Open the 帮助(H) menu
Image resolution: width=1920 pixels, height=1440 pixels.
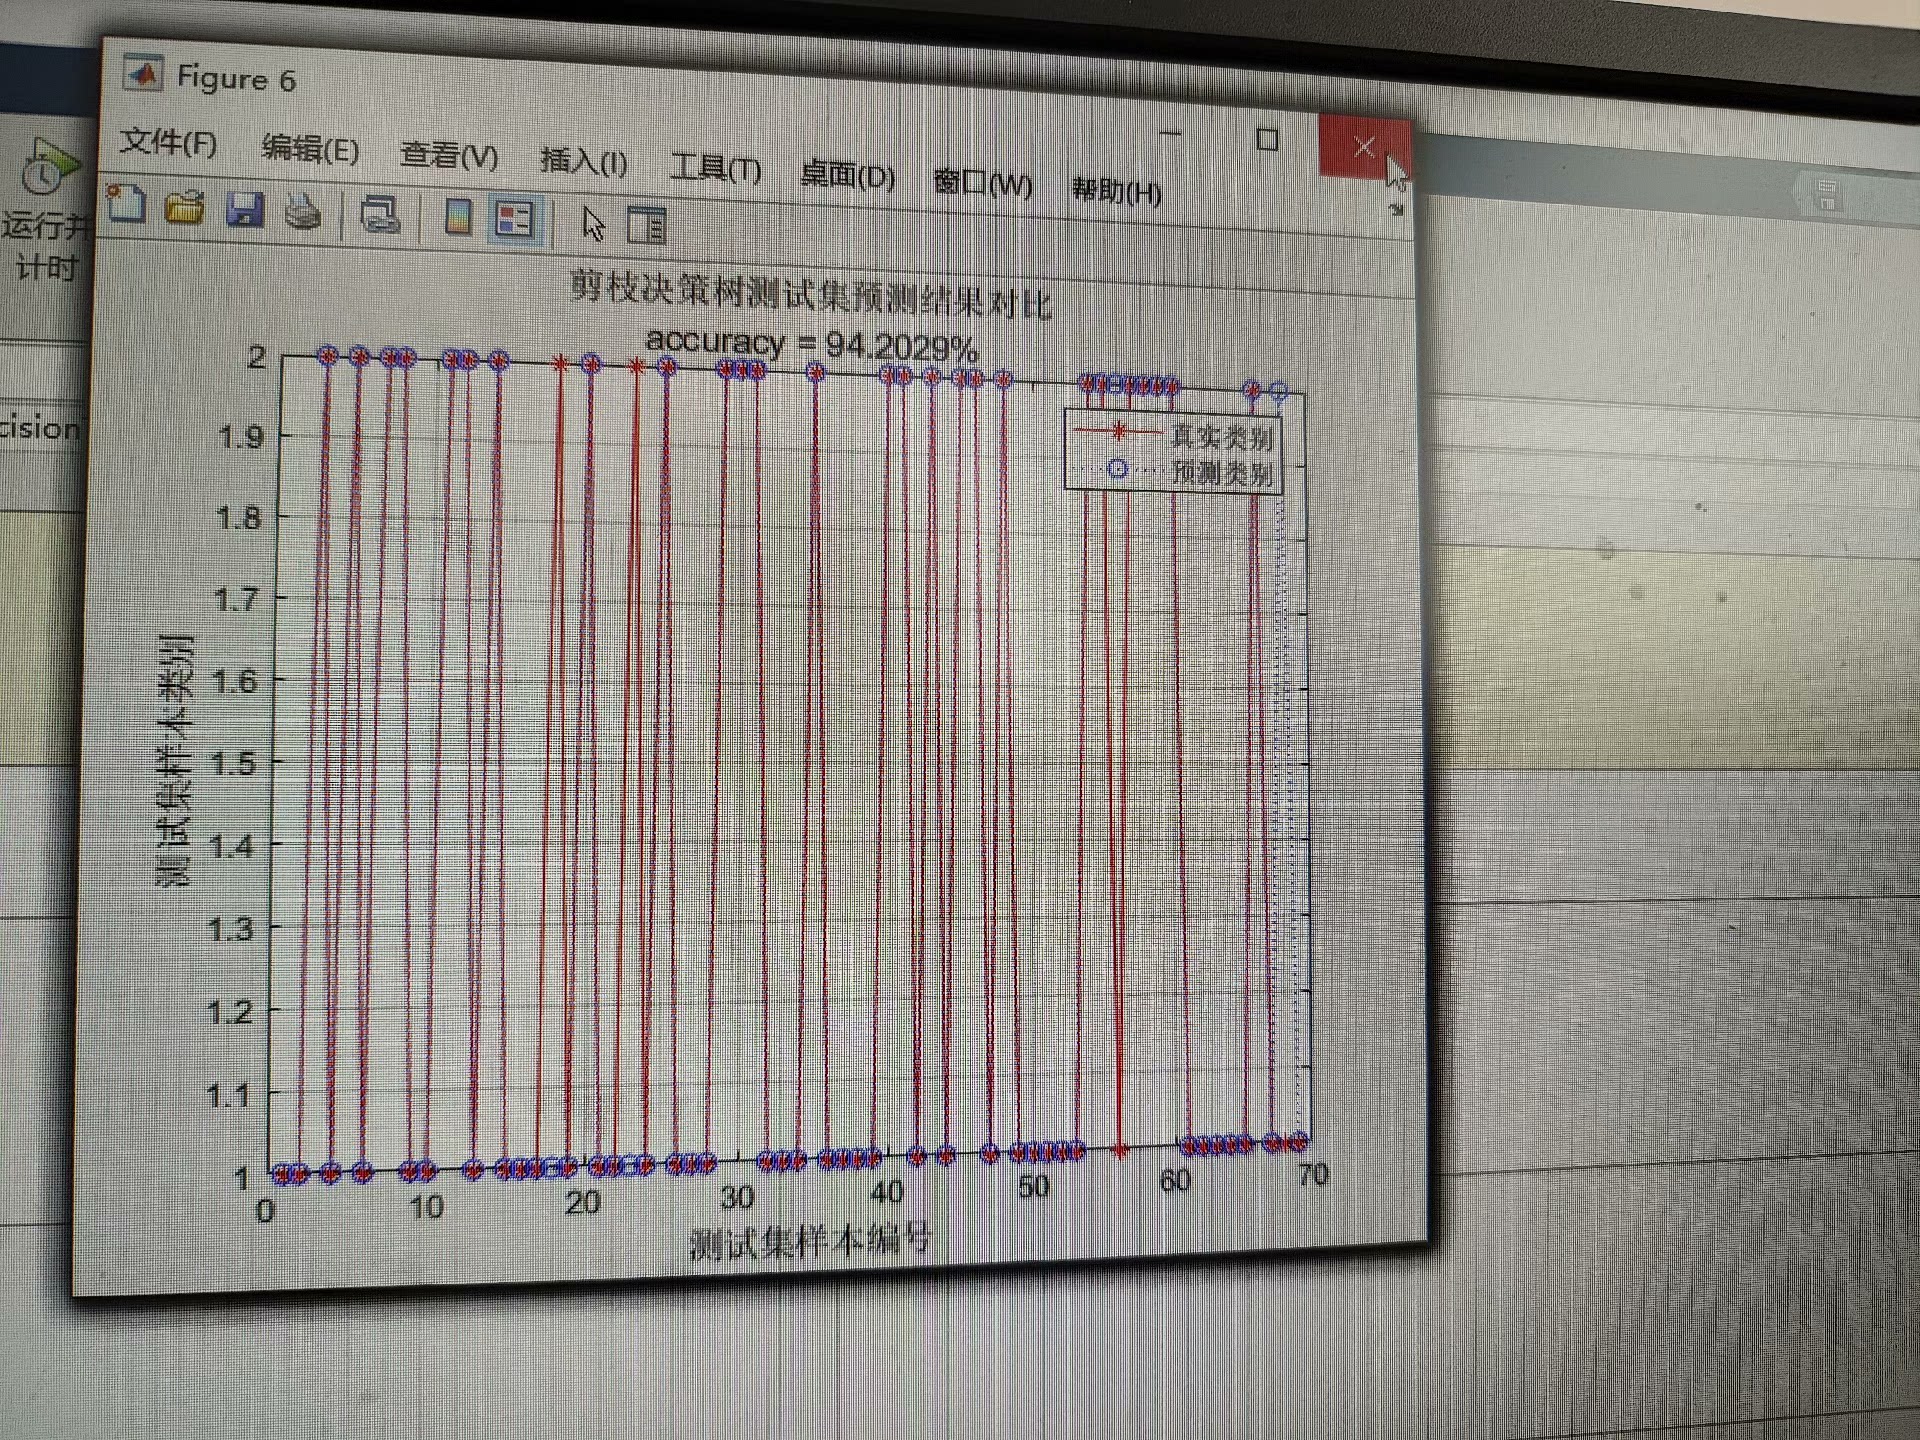[x=1116, y=190]
